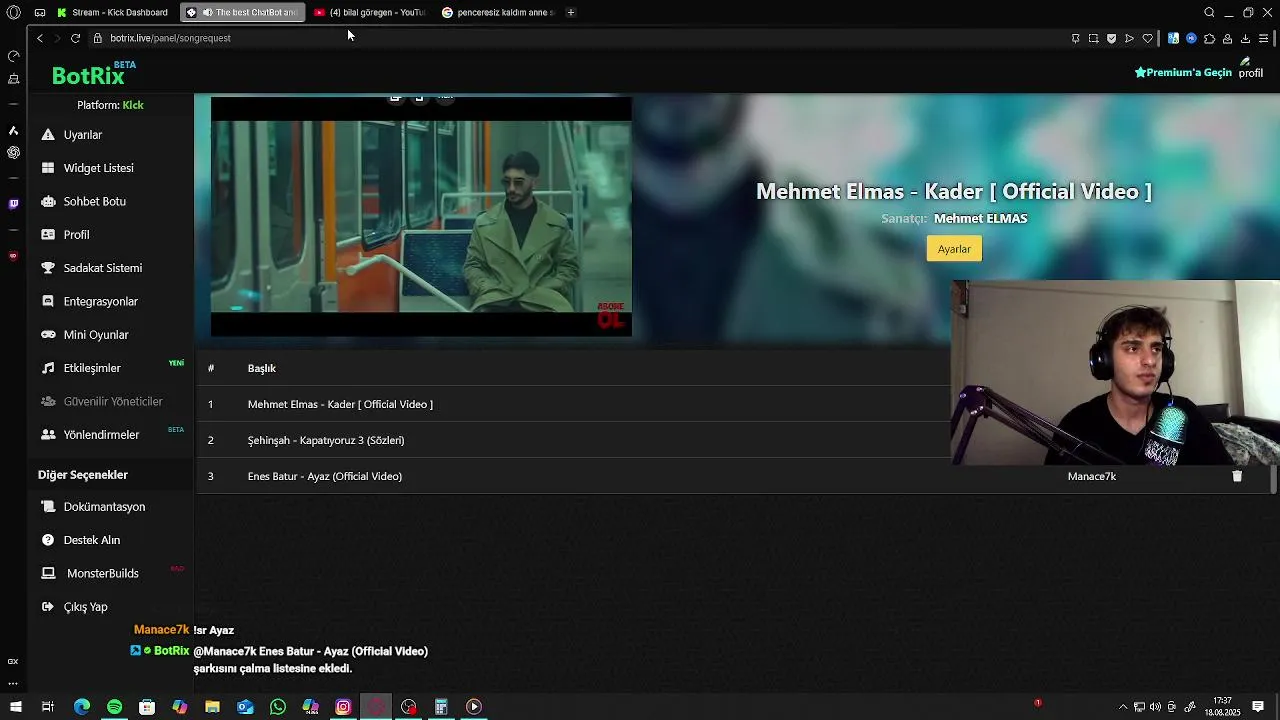
Task: Click Manace7k username in chat overlay
Action: point(161,630)
